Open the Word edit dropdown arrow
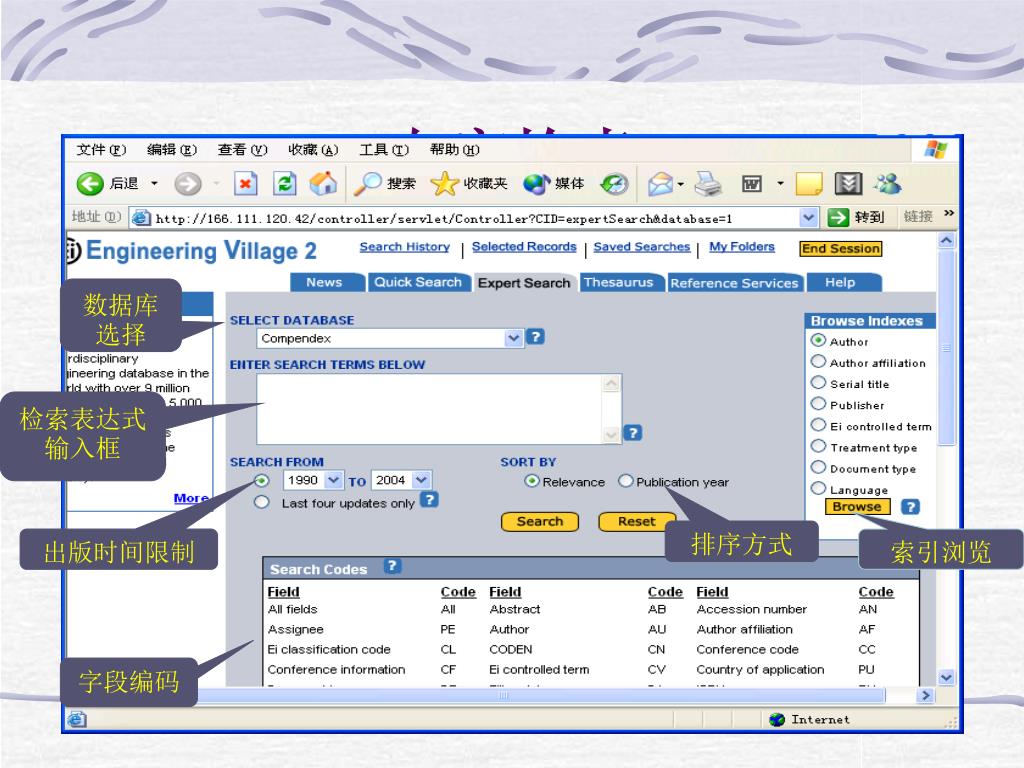The image size is (1024, 768). pyautogui.click(x=780, y=184)
